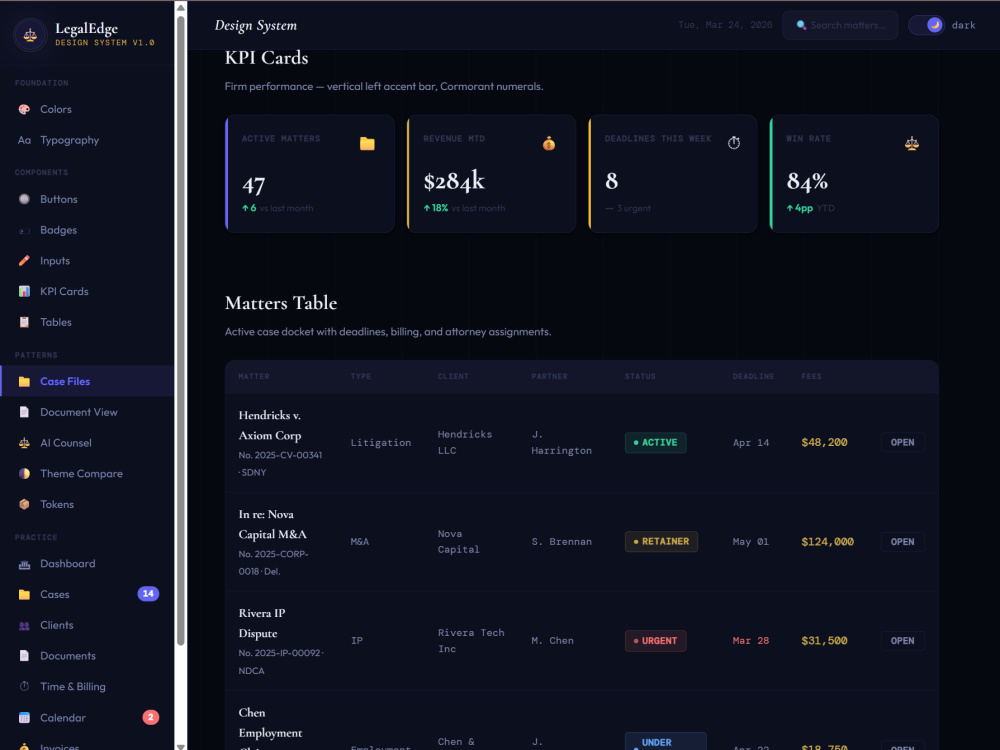The image size is (1000, 750).
Task: Click the KPI Cards chart icon
Action: pos(24,291)
